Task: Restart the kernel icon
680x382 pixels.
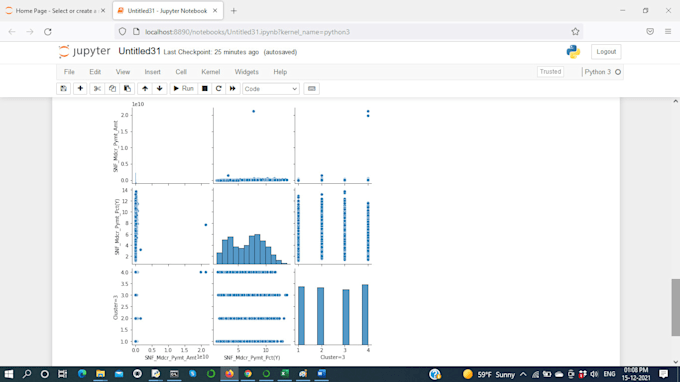Action: tap(219, 88)
